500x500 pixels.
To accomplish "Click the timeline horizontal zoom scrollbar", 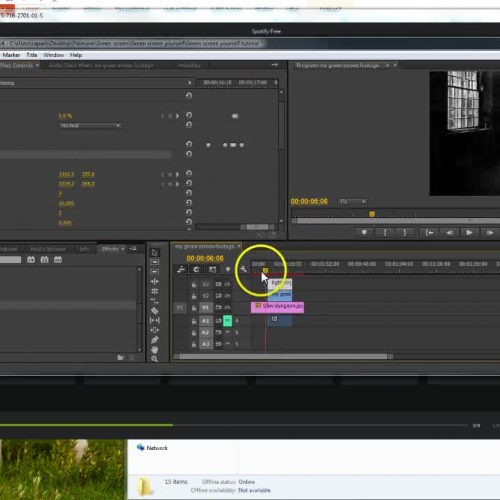I will tap(284, 356).
